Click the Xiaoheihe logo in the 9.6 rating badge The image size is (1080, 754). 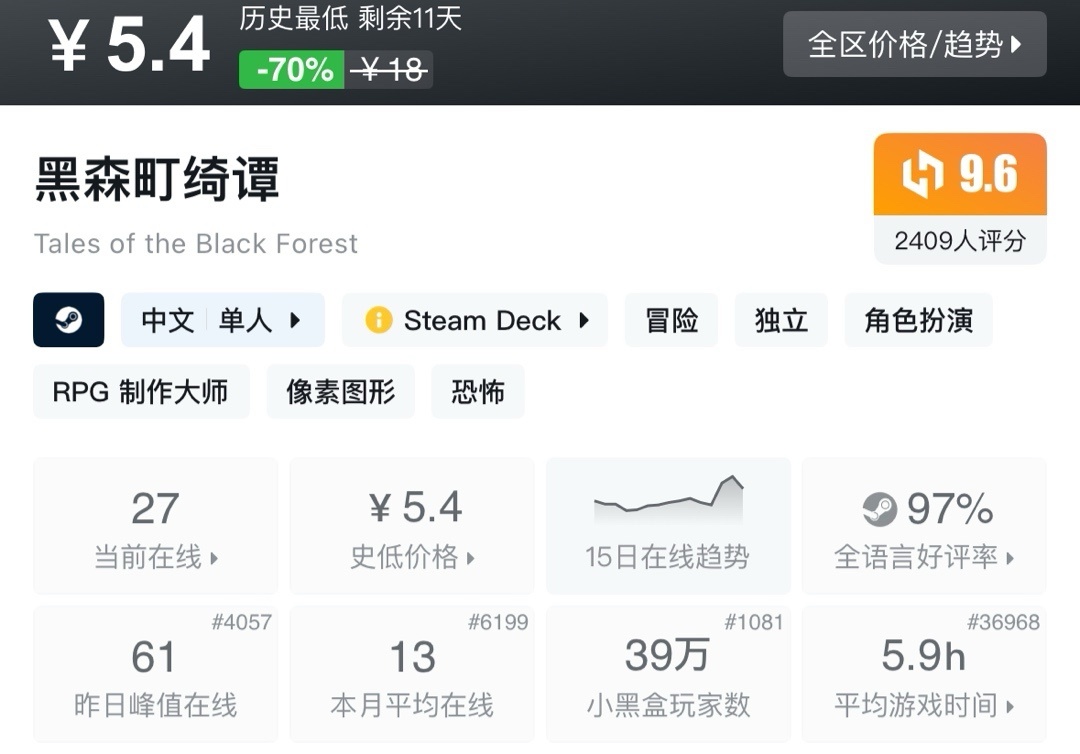pyautogui.click(x=922, y=175)
